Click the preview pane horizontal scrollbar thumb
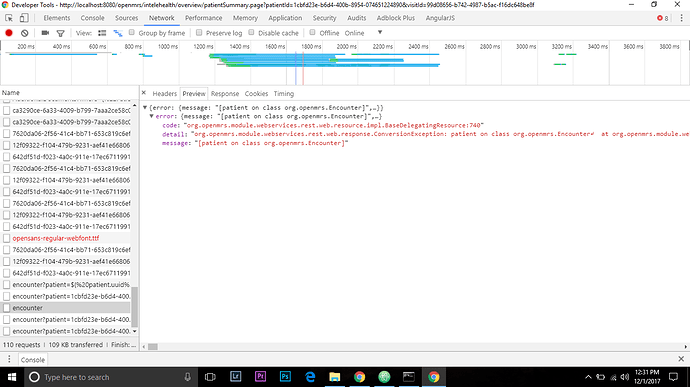Screen dimensions: 690x387 coord(153,347)
